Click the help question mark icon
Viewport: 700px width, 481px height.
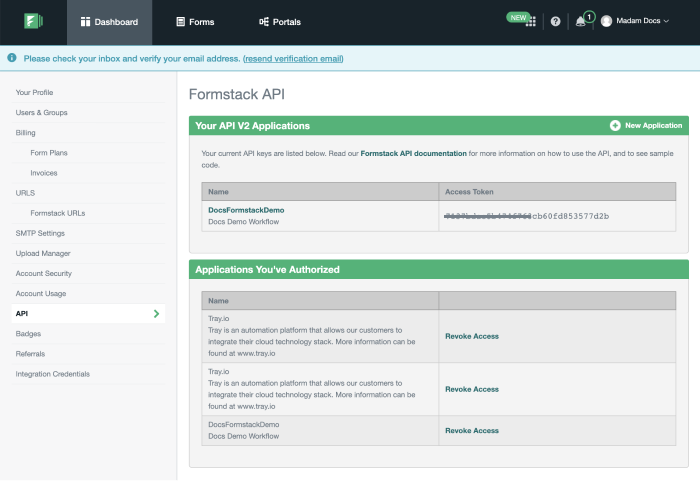[x=555, y=21]
